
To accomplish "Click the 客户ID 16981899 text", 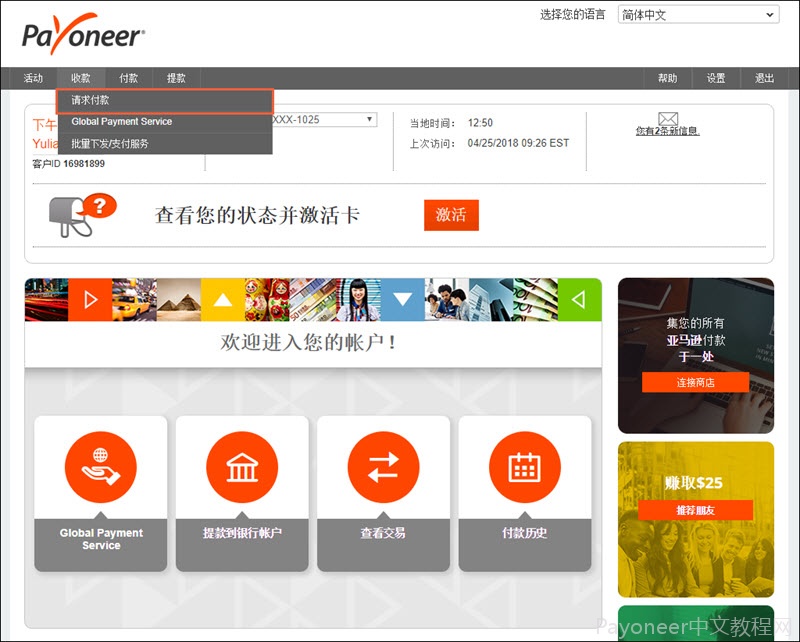I will point(68,164).
